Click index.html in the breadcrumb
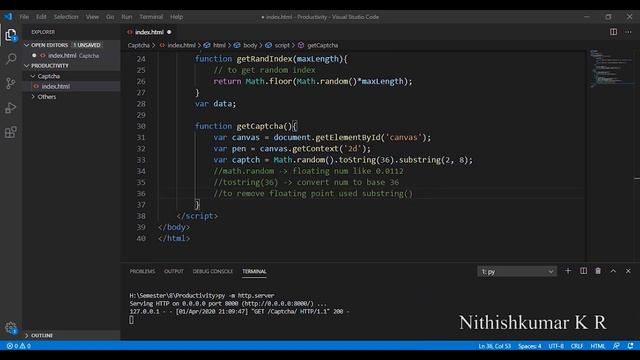The width and height of the screenshot is (640, 360). pos(181,45)
